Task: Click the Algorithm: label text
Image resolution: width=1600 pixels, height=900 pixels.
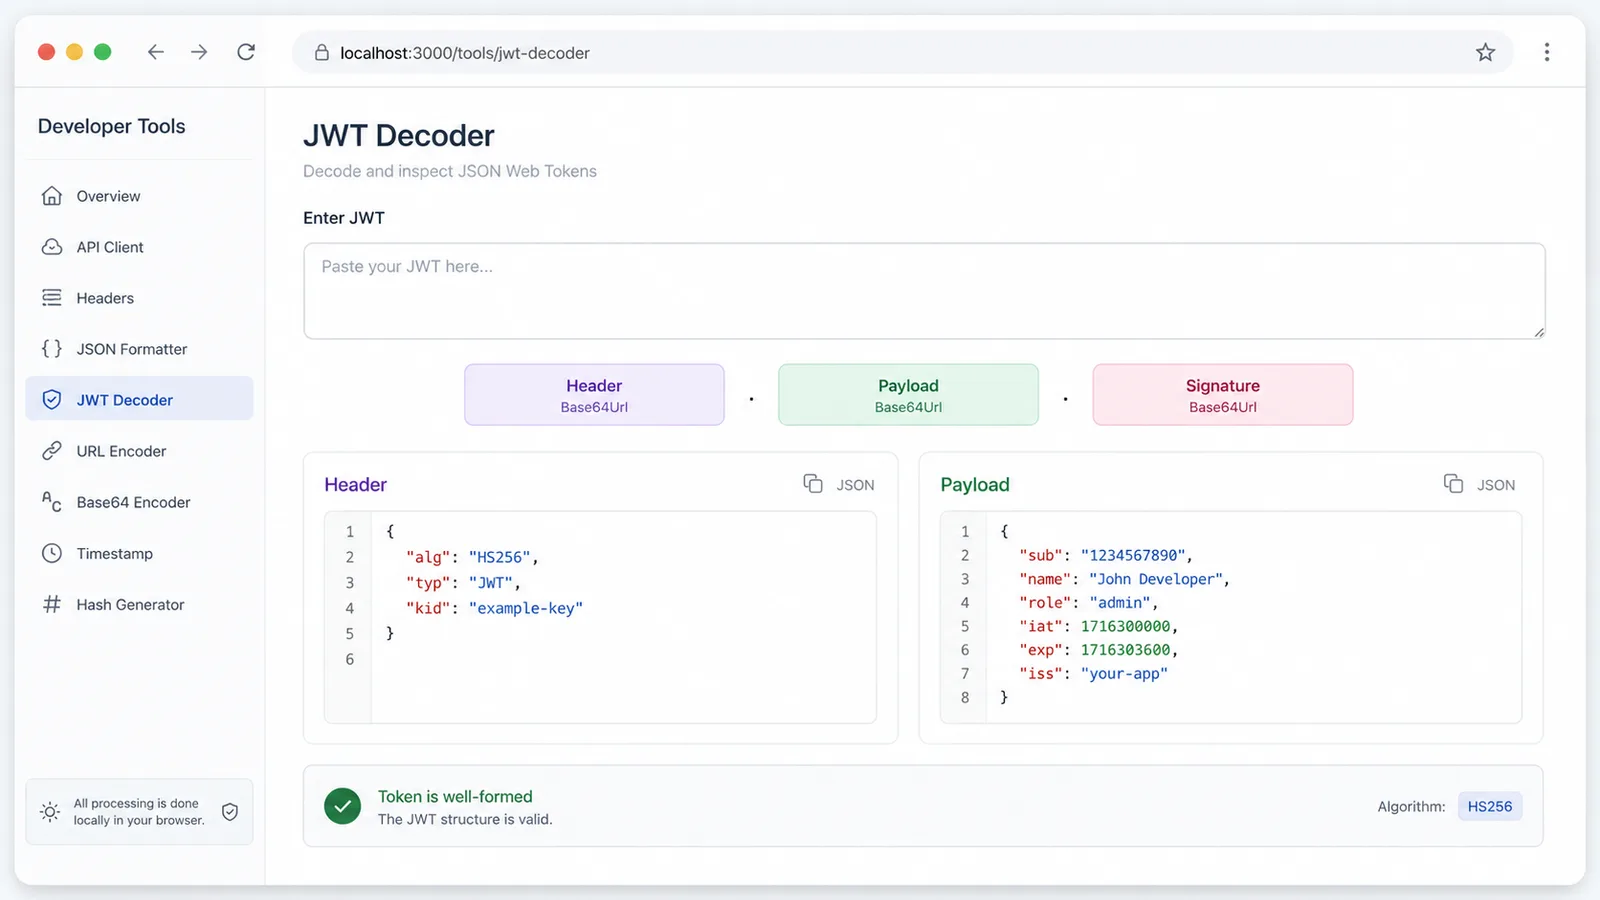Action: [1411, 807]
